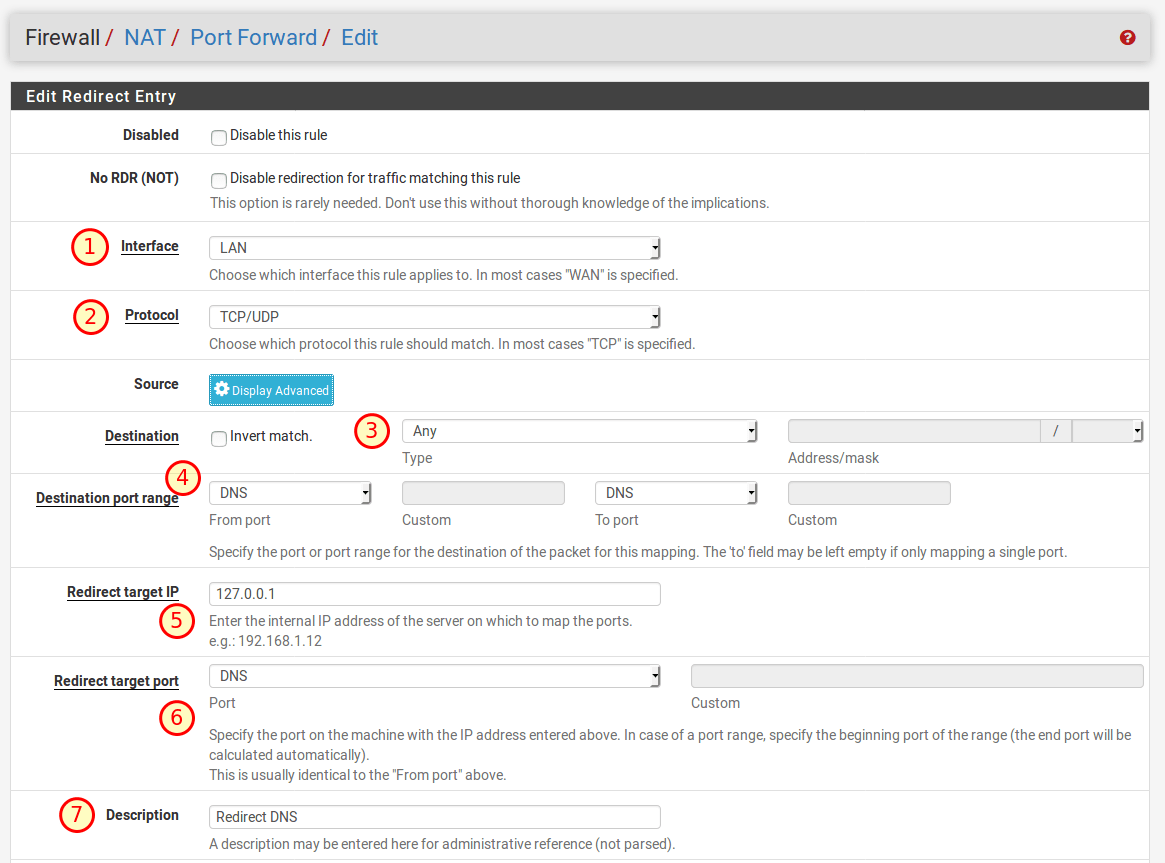Click the gear icon on Display Advanced

(x=222, y=390)
